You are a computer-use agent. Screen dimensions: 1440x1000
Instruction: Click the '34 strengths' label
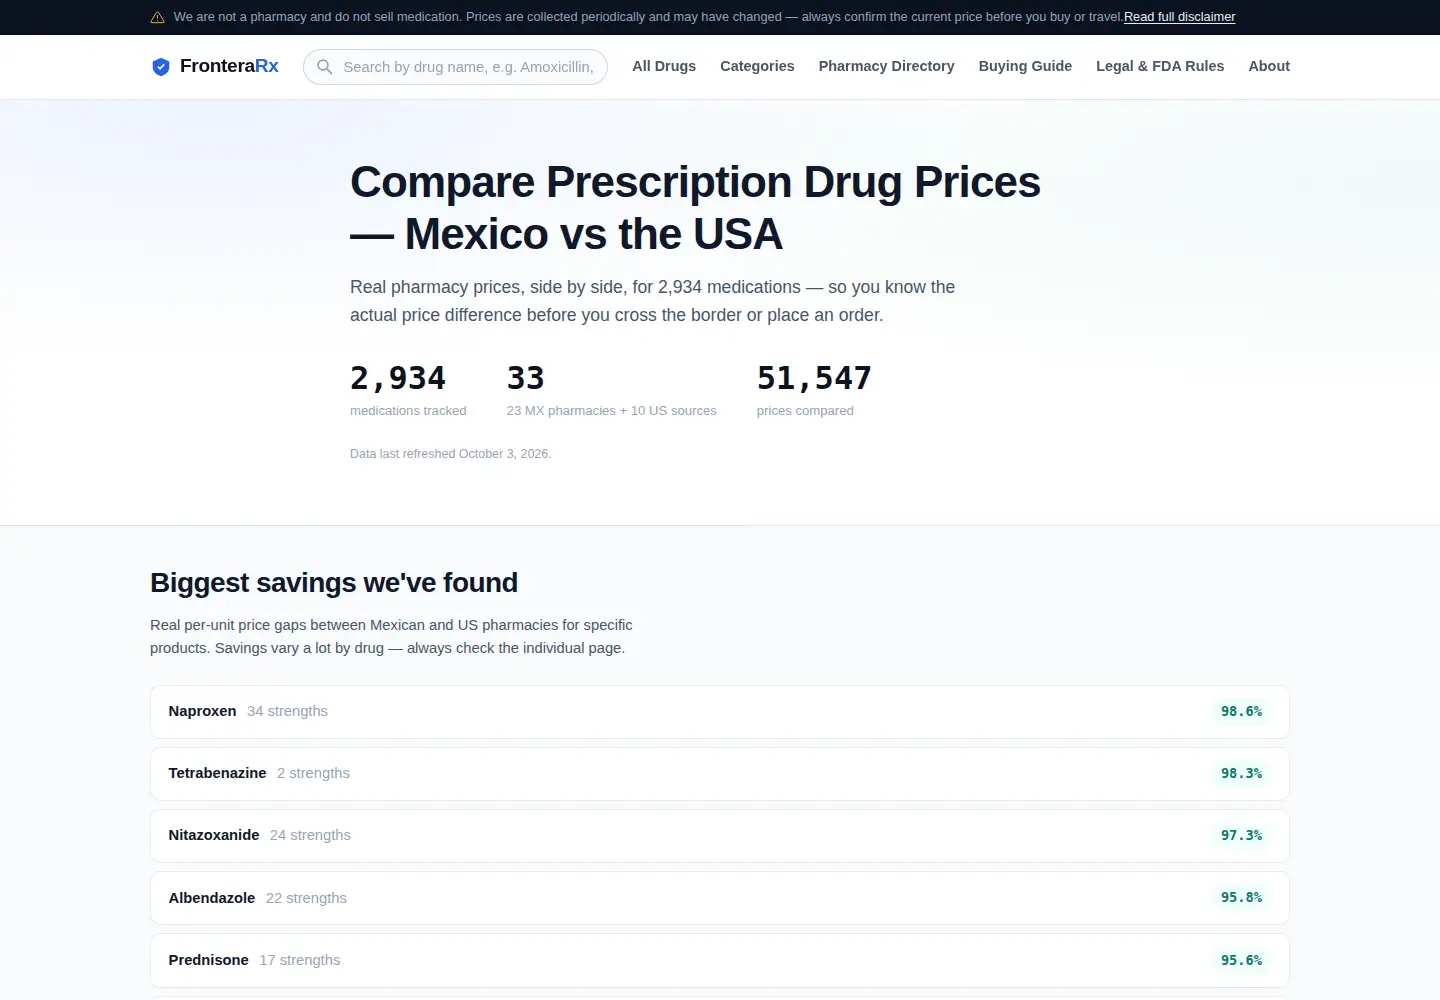click(x=287, y=711)
